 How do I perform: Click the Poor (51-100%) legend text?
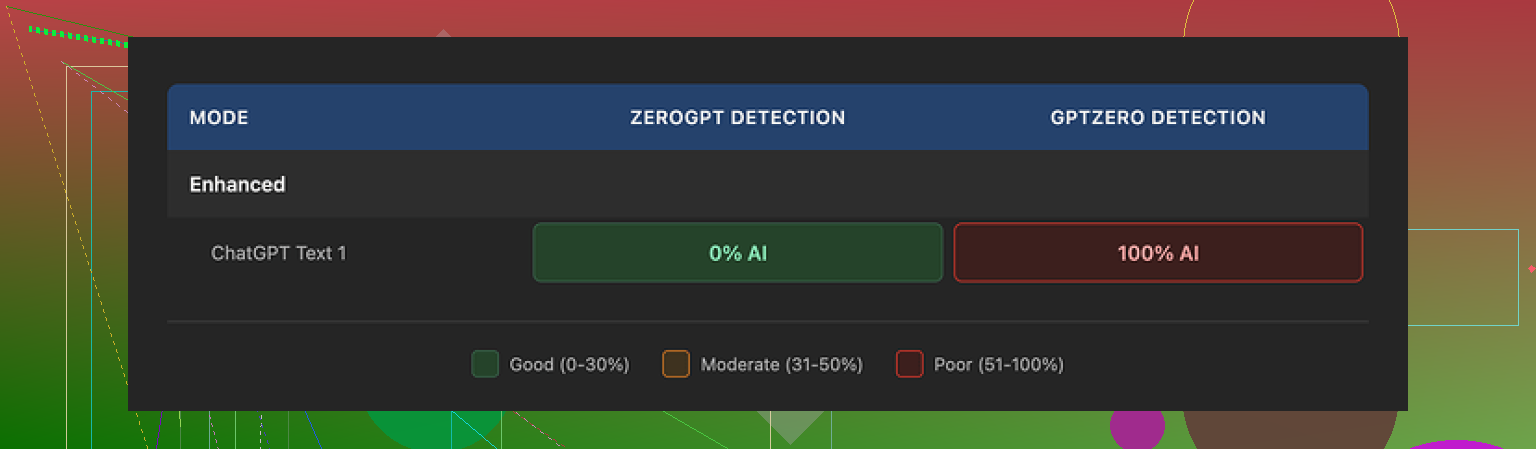coord(998,364)
